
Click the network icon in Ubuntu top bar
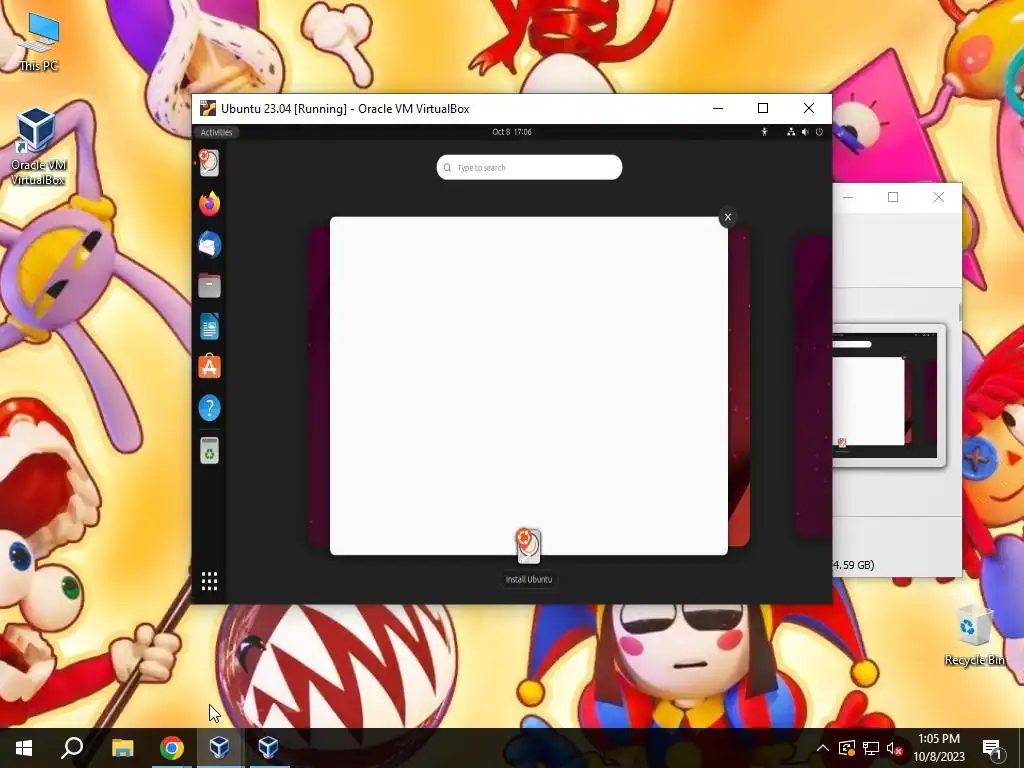pos(791,132)
